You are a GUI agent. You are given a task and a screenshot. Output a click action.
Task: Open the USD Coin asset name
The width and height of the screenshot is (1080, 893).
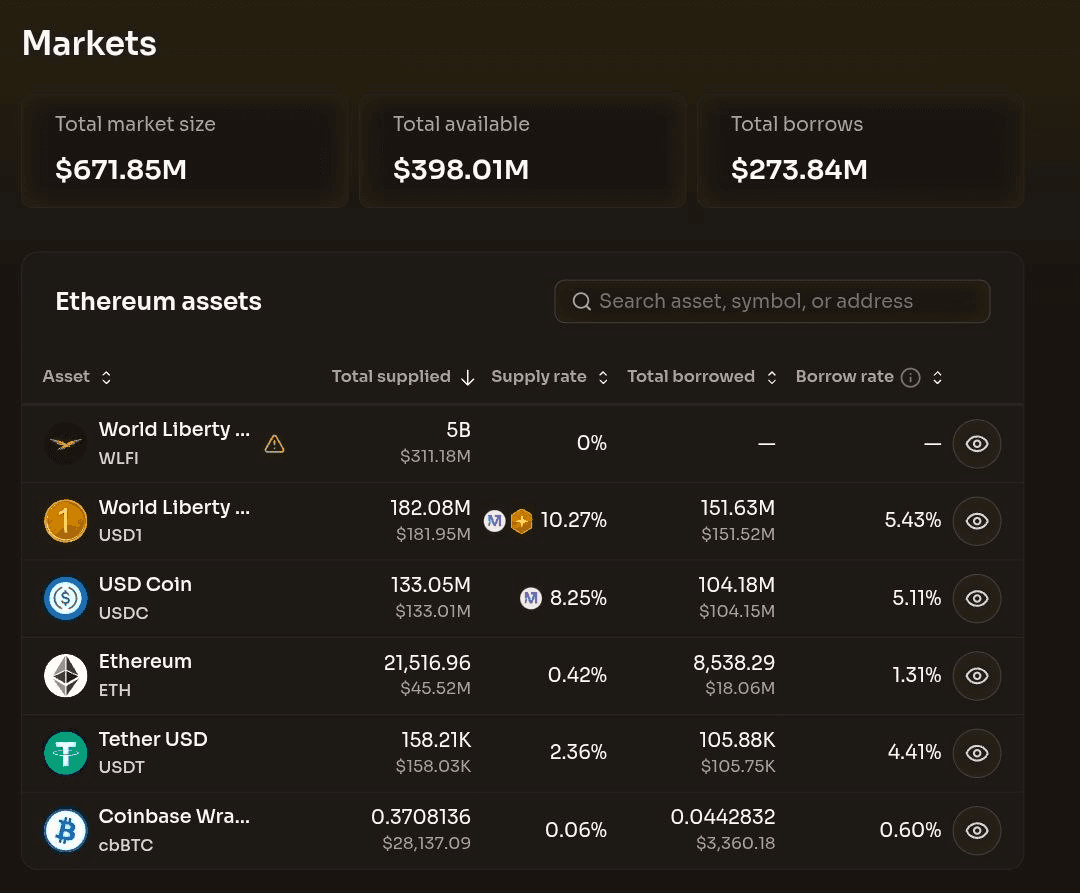click(145, 584)
